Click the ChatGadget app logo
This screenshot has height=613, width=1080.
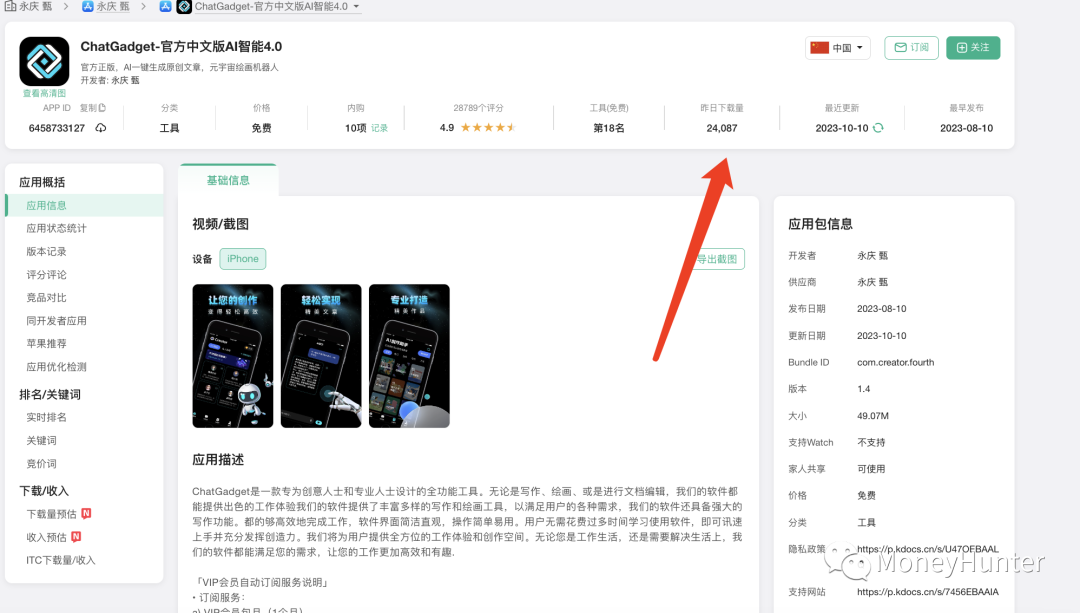pyautogui.click(x=43, y=62)
